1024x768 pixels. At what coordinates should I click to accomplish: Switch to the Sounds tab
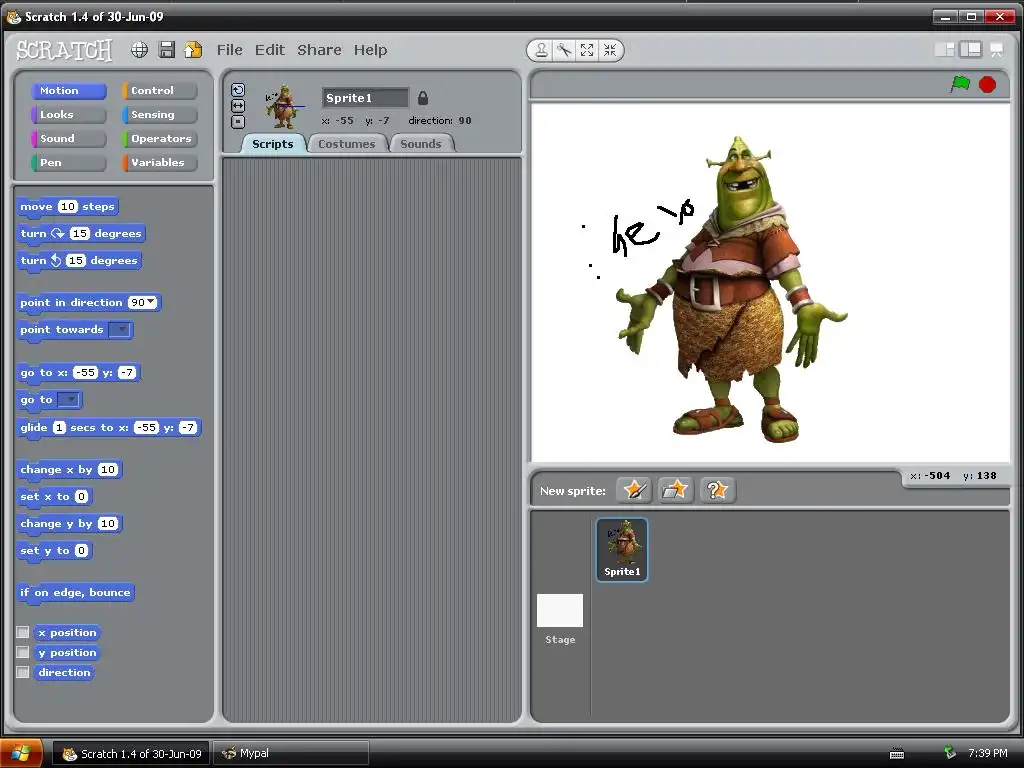click(x=421, y=144)
